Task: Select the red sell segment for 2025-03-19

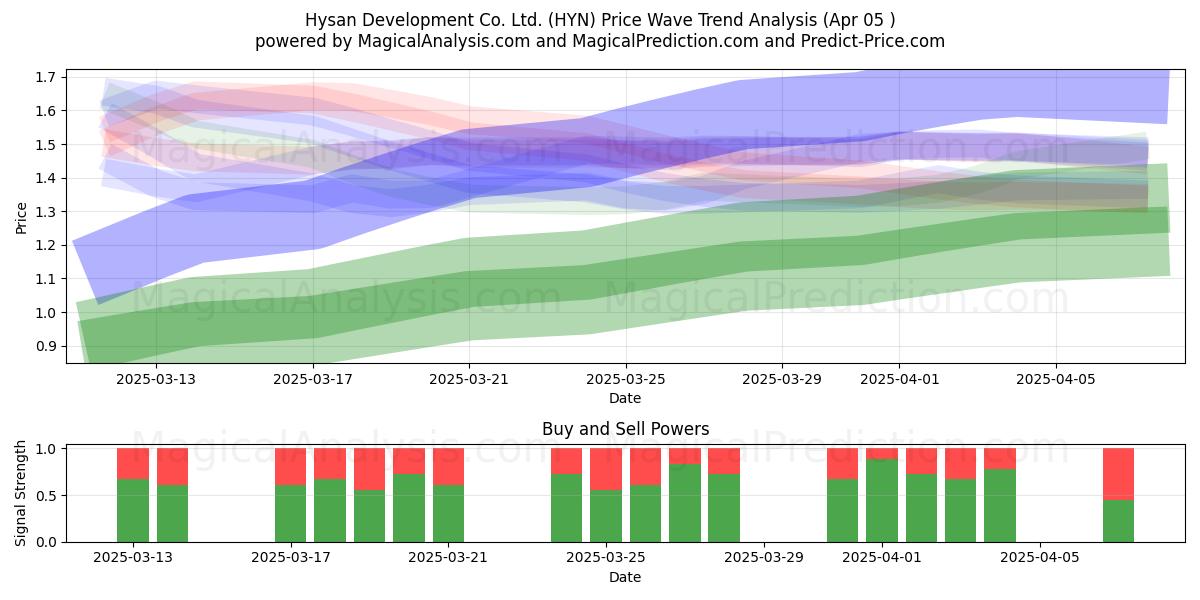Action: 369,470
